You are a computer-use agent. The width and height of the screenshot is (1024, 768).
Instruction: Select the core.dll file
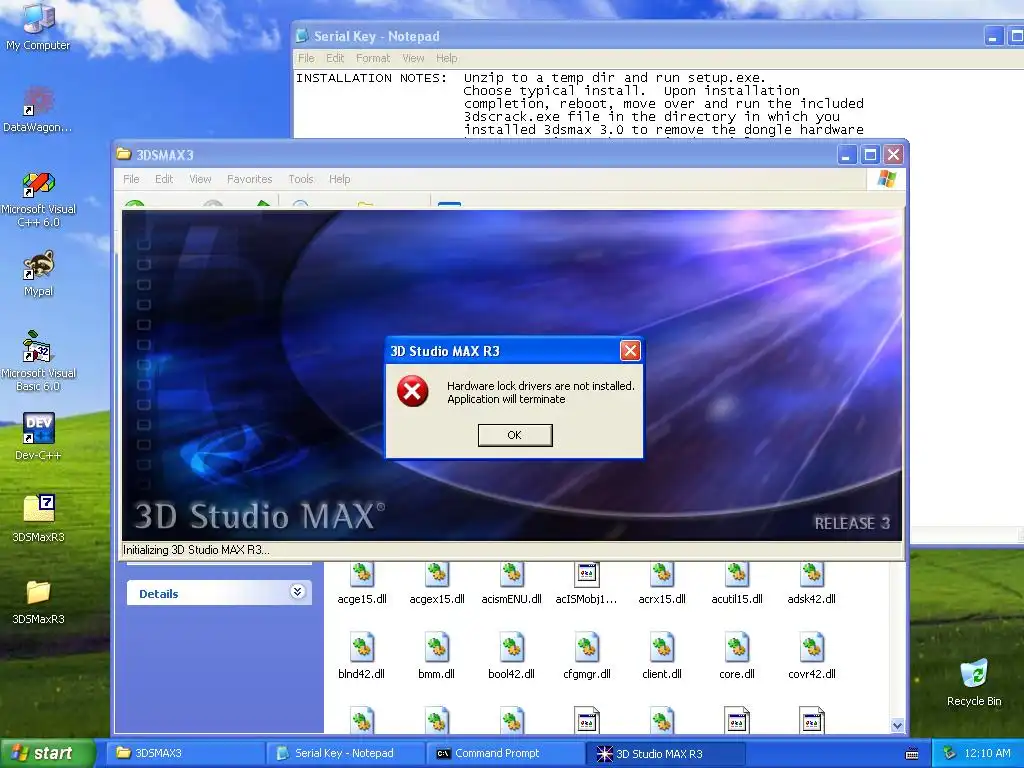point(737,656)
